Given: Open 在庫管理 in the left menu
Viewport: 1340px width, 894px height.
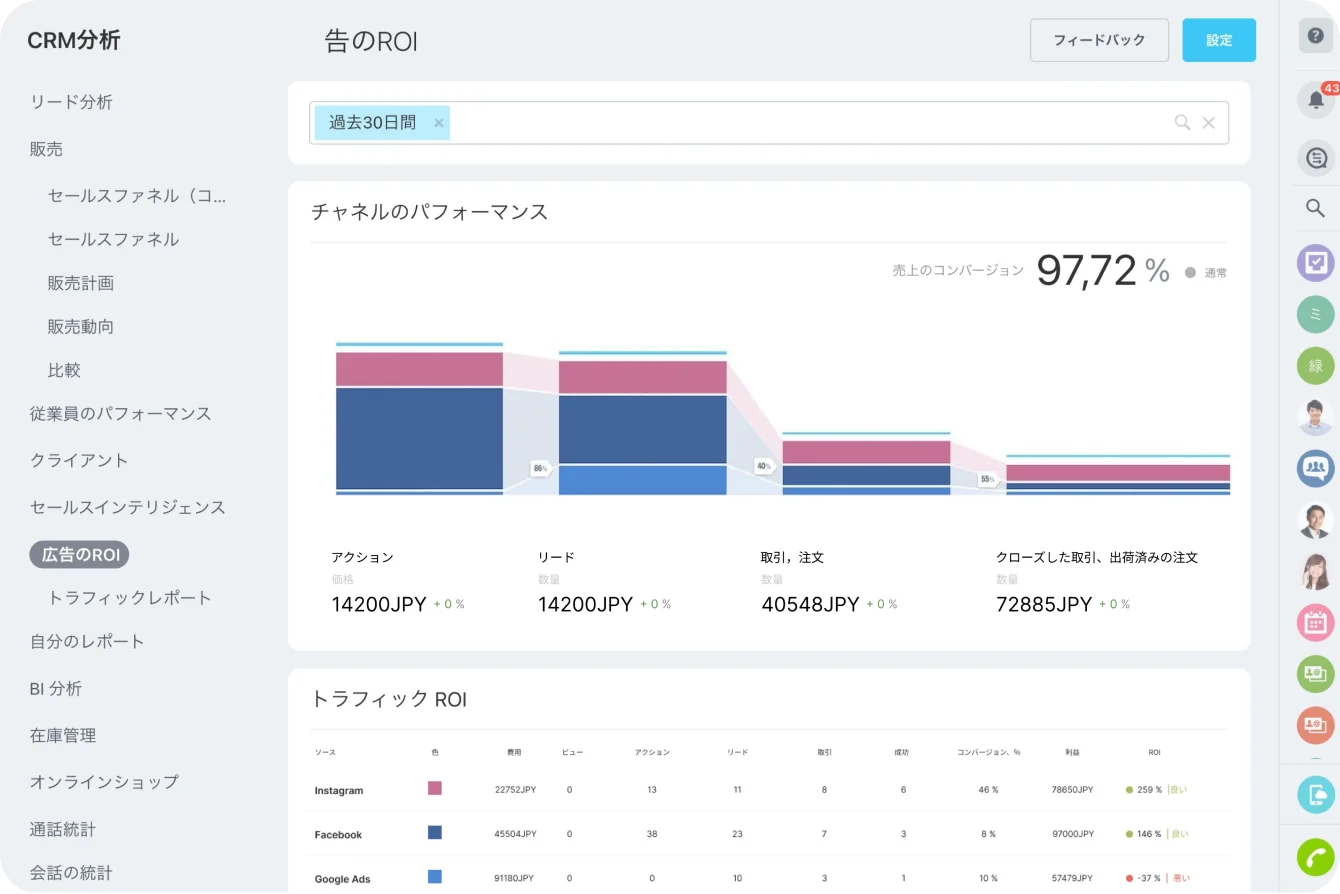Looking at the screenshot, I should click(x=63, y=735).
